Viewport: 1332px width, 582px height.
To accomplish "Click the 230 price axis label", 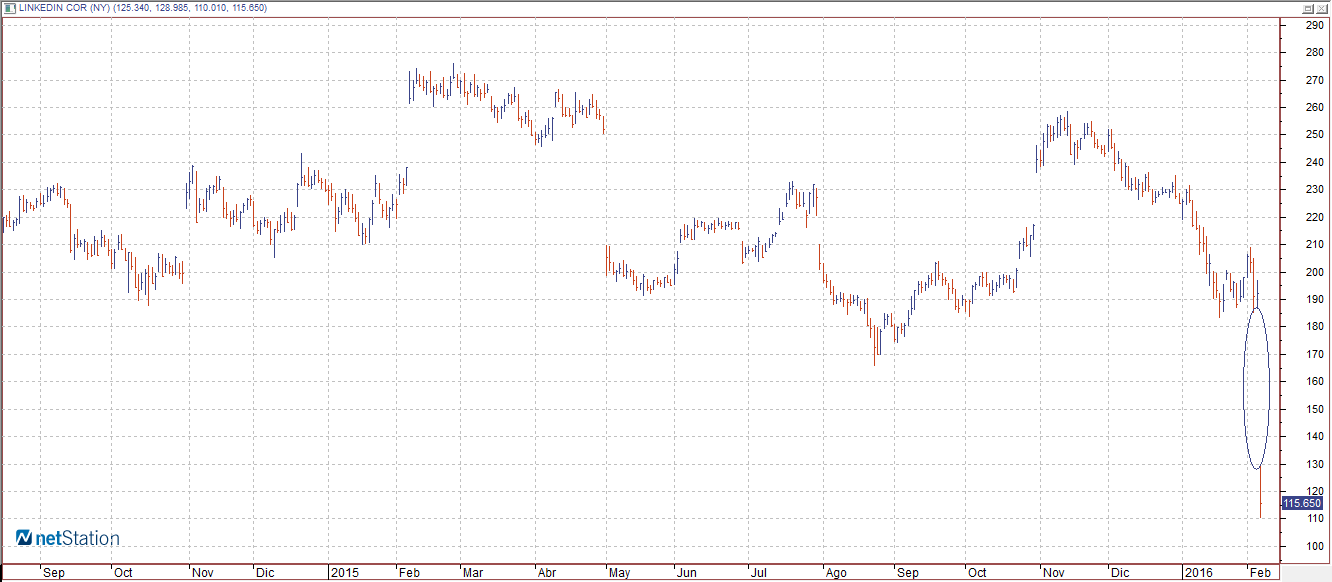I will point(1314,189).
